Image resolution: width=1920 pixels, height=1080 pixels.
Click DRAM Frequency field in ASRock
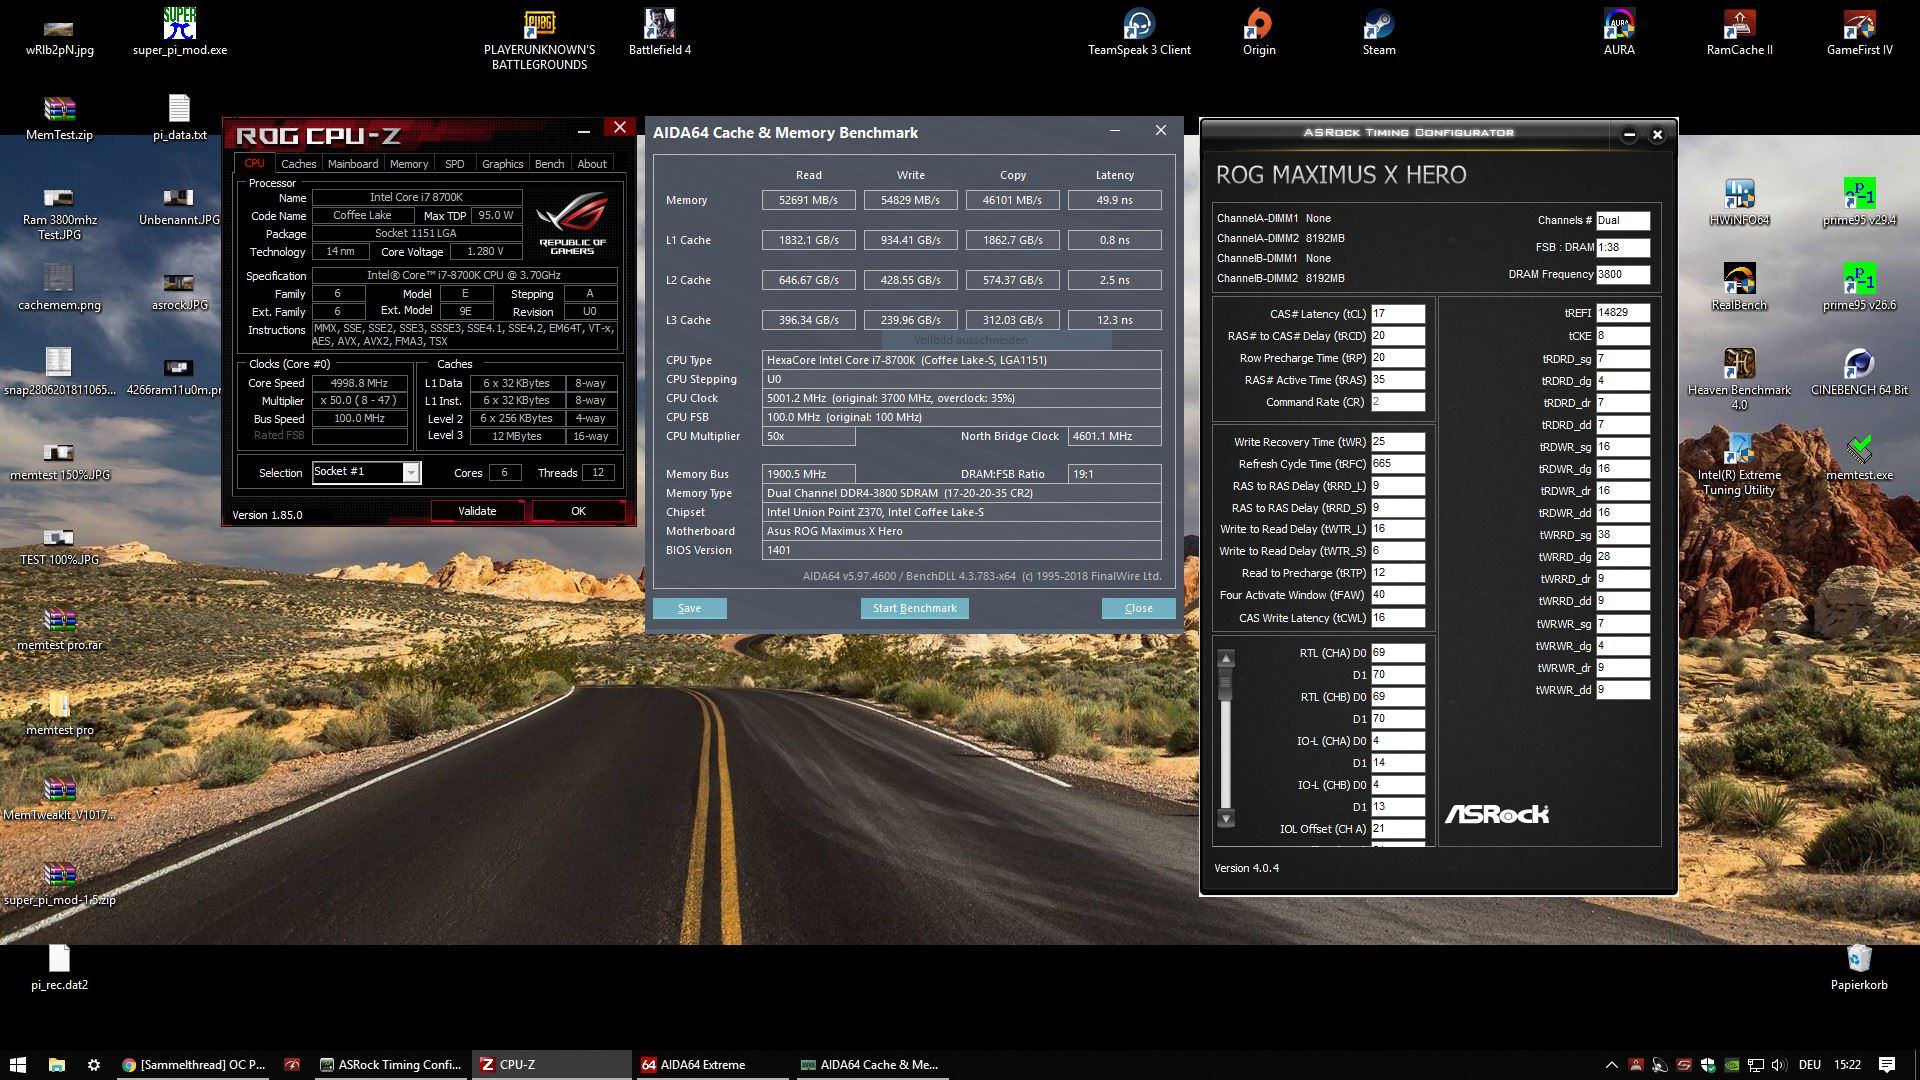tap(1622, 274)
